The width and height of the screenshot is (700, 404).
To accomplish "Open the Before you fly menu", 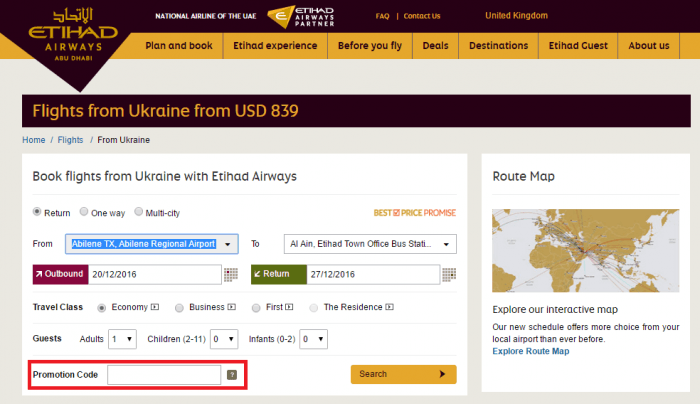I will click(370, 46).
